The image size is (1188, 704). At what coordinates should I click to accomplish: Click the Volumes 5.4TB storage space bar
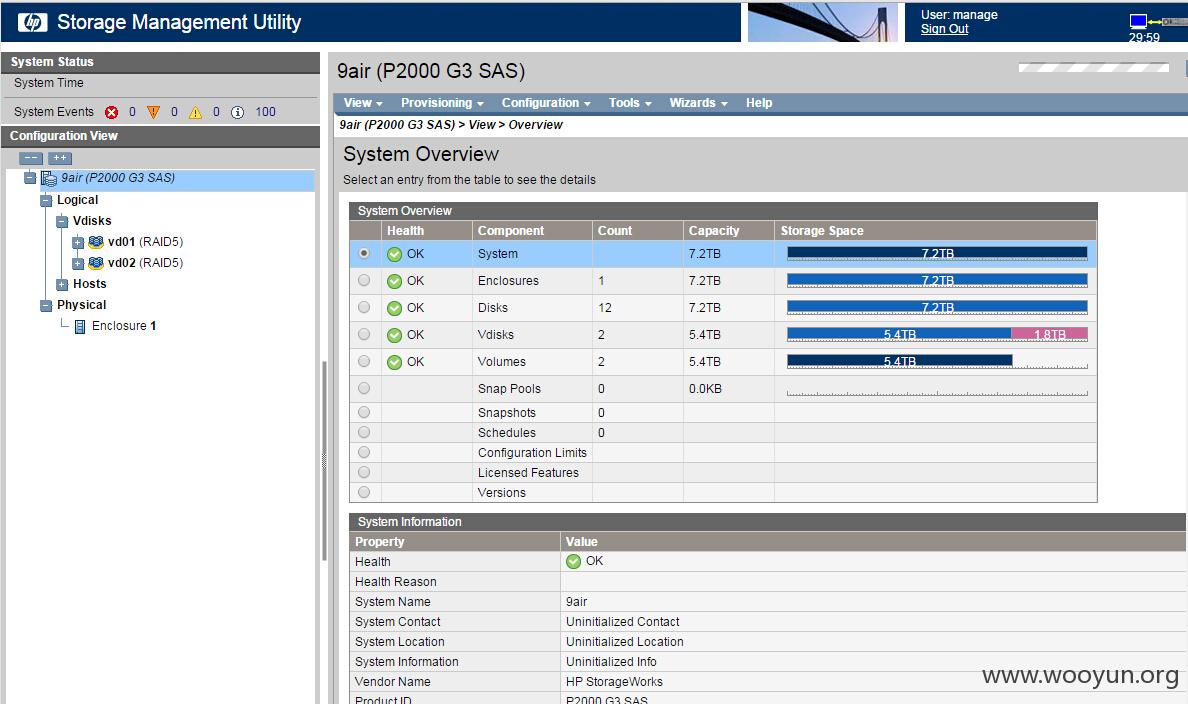[x=899, y=361]
